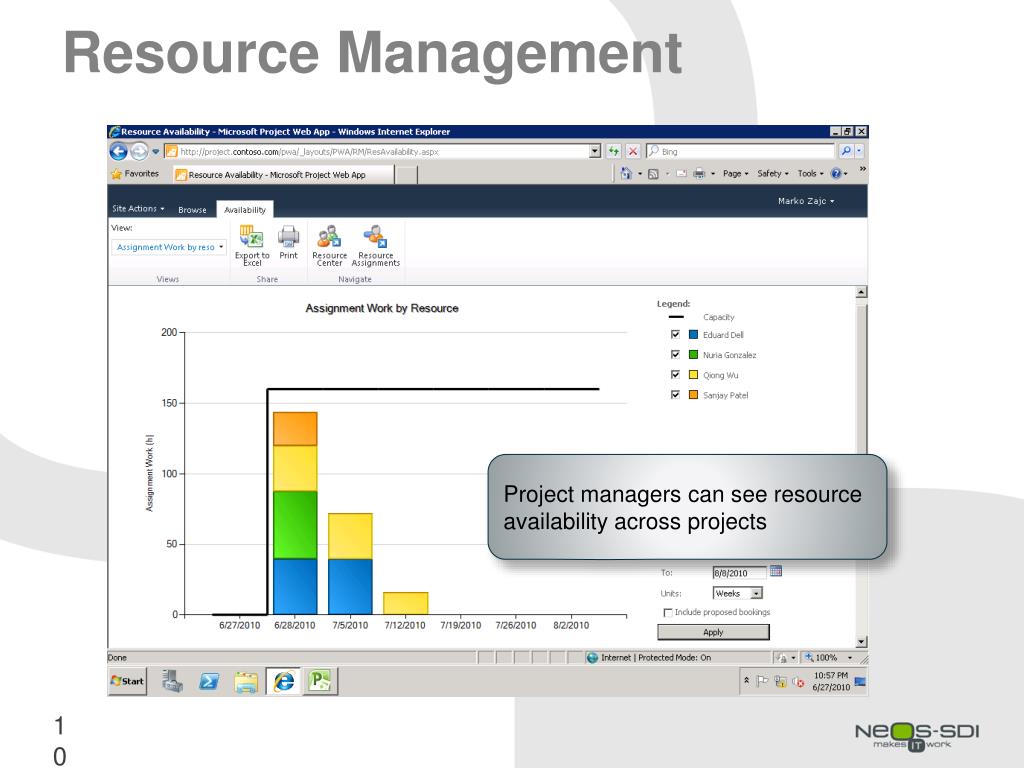Click the Internet Explorer taskbar icon

pos(283,681)
